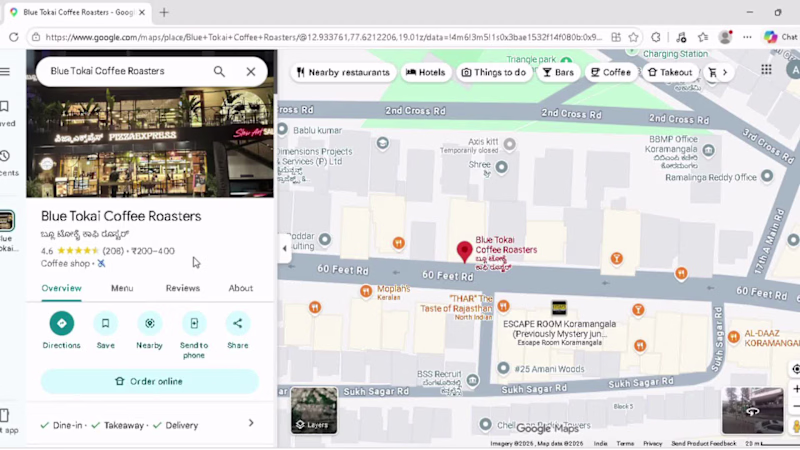This screenshot has height=450, width=800.
Task: Click the #25 Amani Woods marker
Action: (x=503, y=368)
